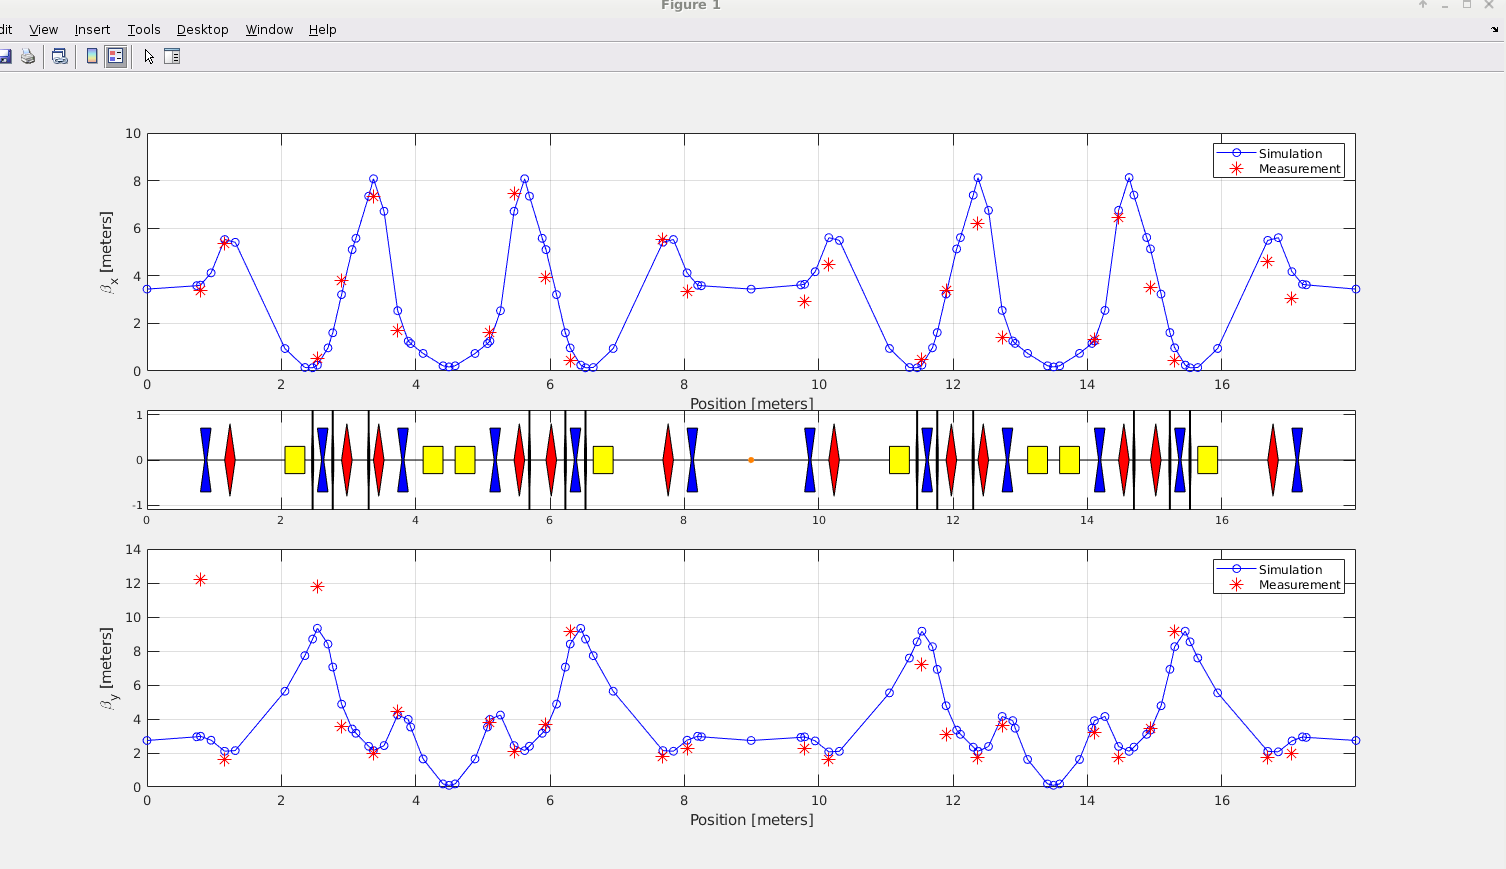Click the Measurement legend entry in the βy plot
The width and height of the screenshot is (1506, 869).
[1298, 585]
